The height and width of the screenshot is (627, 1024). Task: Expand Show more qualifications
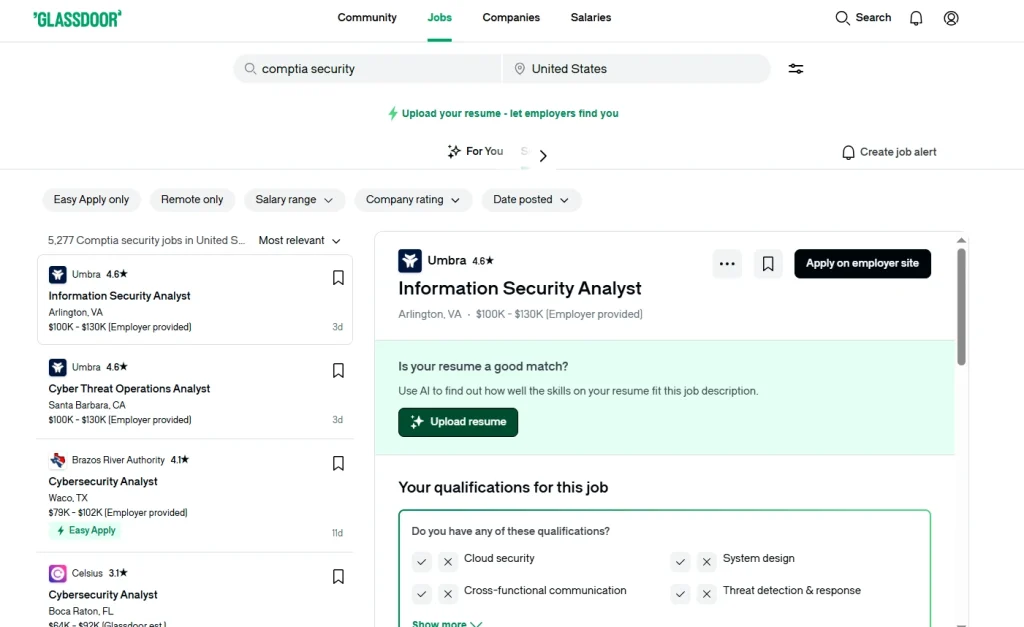click(447, 623)
